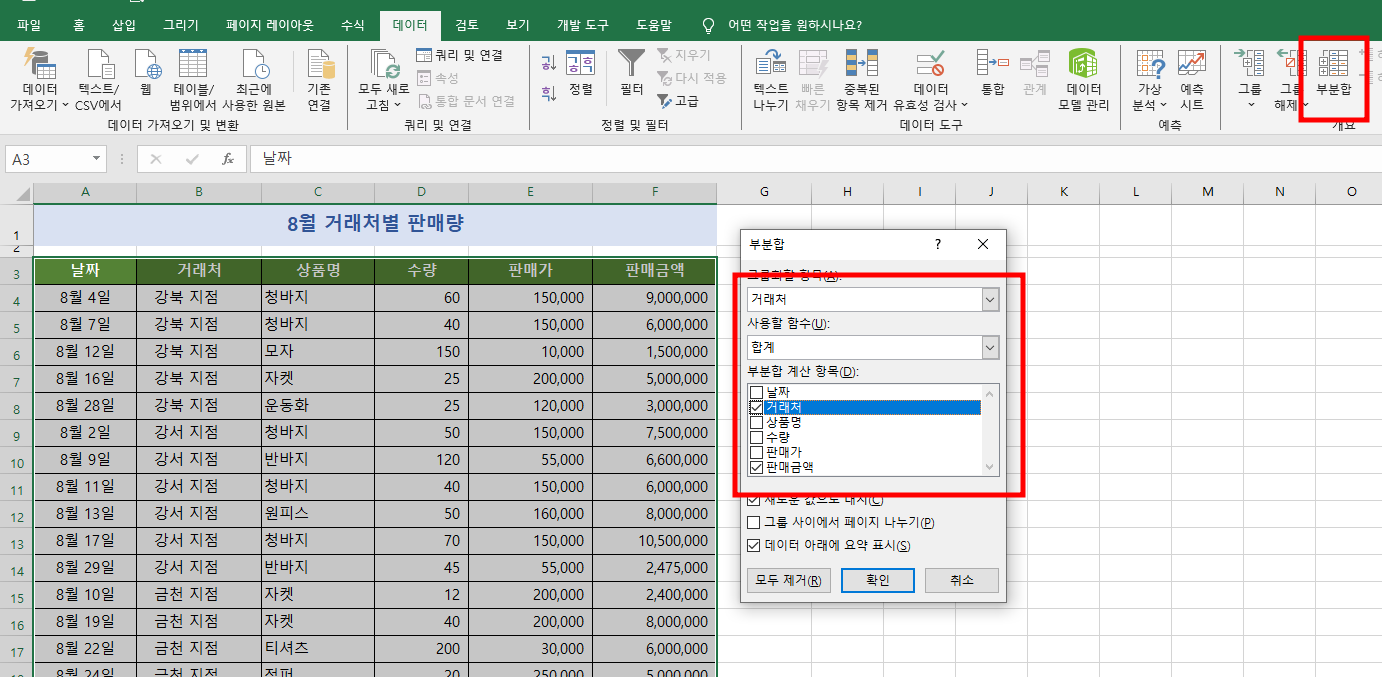This screenshot has width=1382, height=677.
Task: Click the fx insert function icon
Action: click(x=228, y=159)
